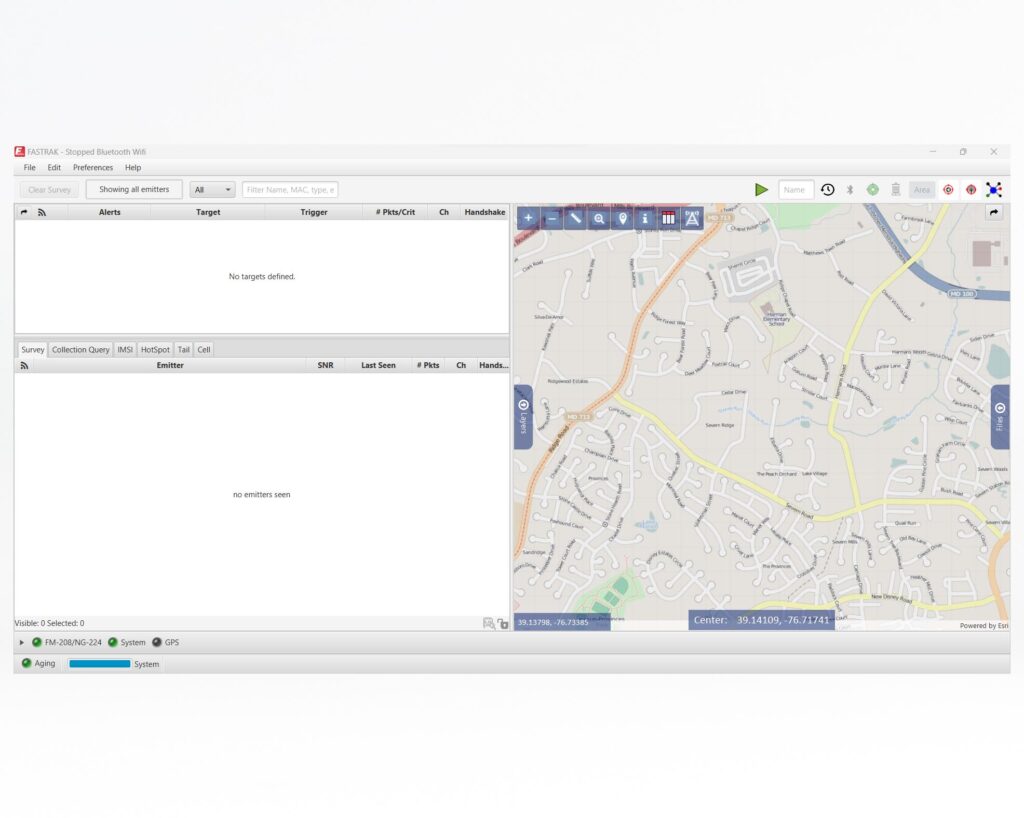Click the Filter Name, MAC search field
The image size is (1024, 818).
click(290, 190)
